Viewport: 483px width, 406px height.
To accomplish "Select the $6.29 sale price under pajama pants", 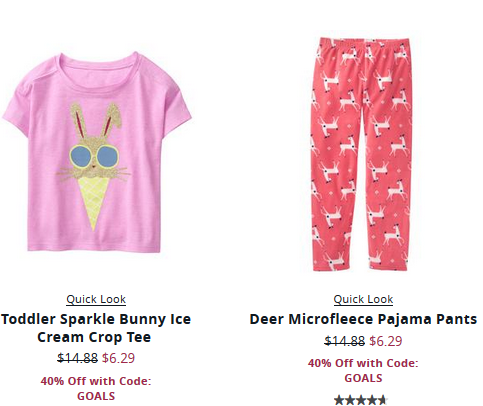I will click(386, 341).
